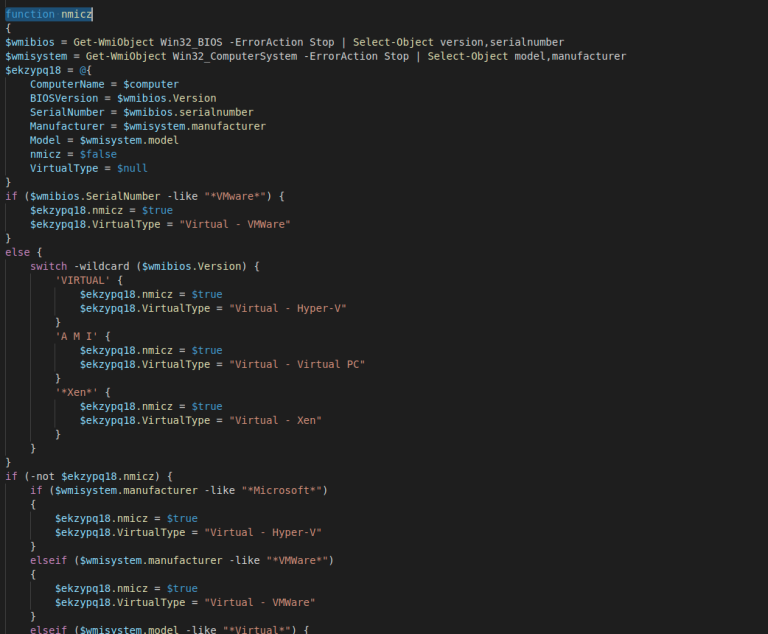Click the 'A M I' case string

76,337
